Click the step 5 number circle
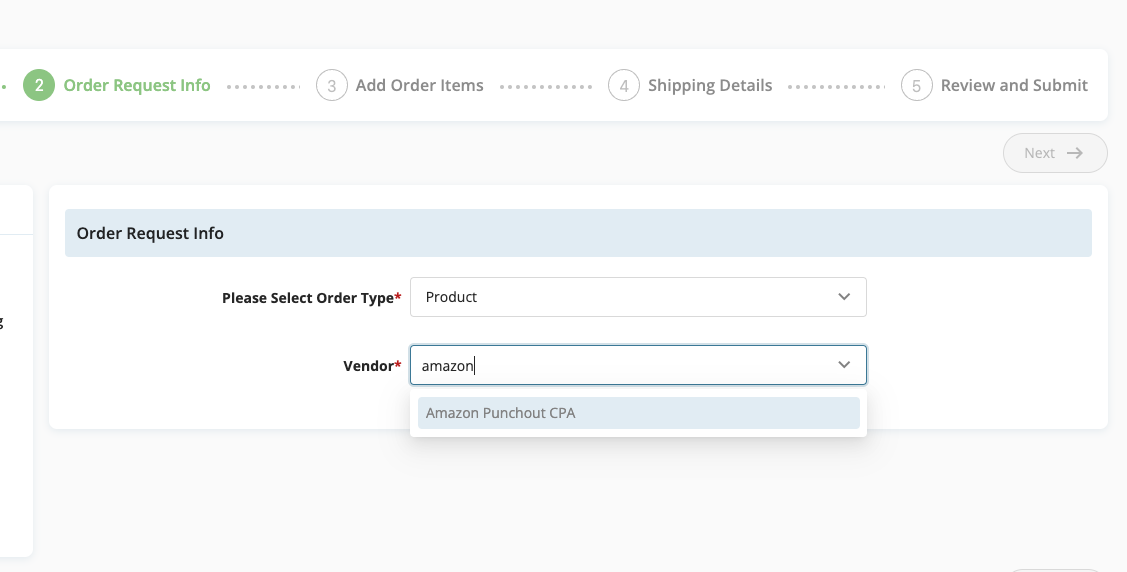The height and width of the screenshot is (572, 1127). pos(916,86)
